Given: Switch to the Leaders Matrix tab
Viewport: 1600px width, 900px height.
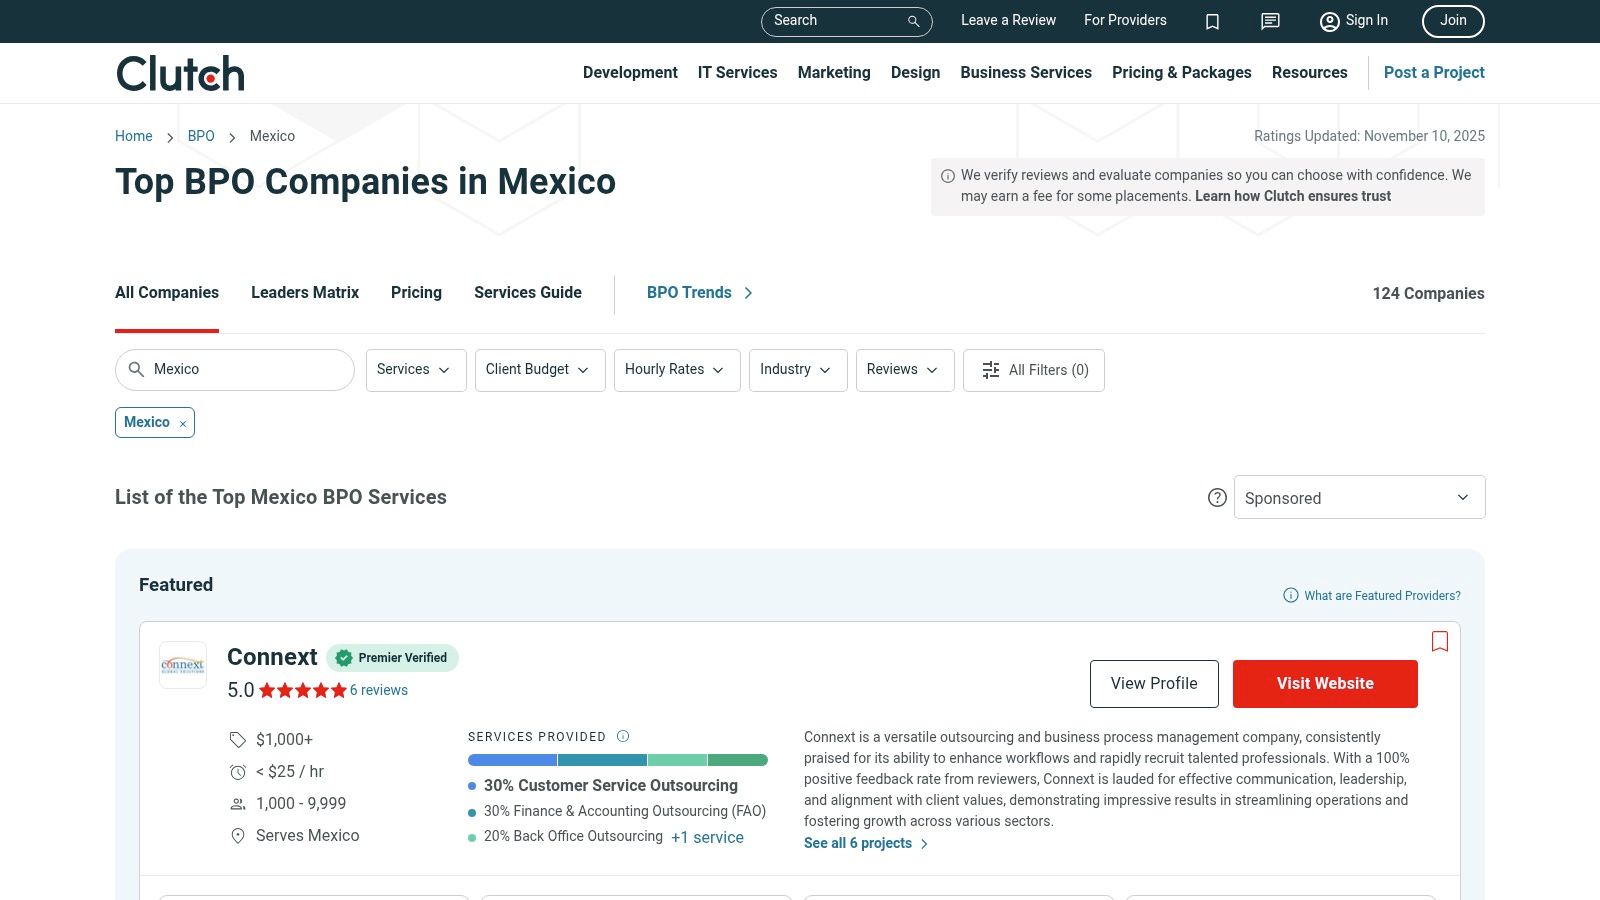Looking at the screenshot, I should [304, 293].
